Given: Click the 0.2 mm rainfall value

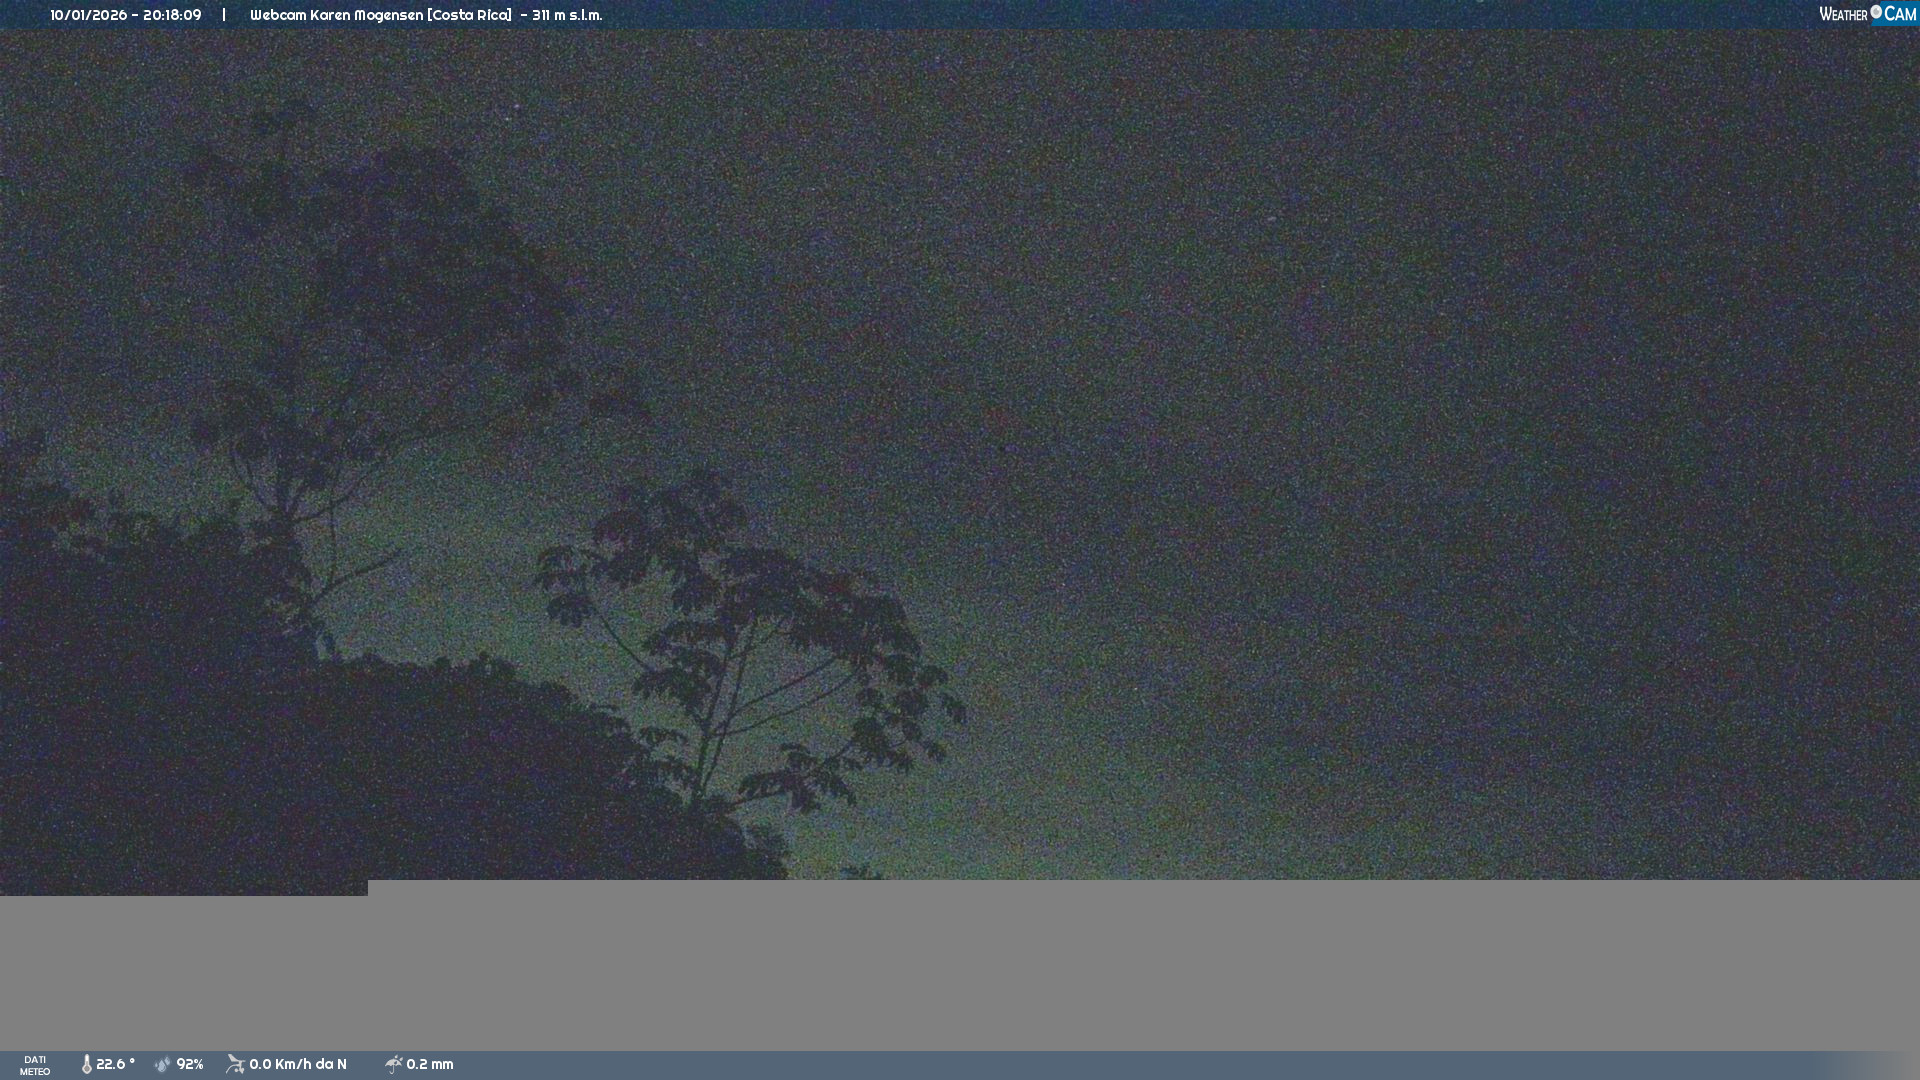Looking at the screenshot, I should pyautogui.click(x=430, y=1064).
